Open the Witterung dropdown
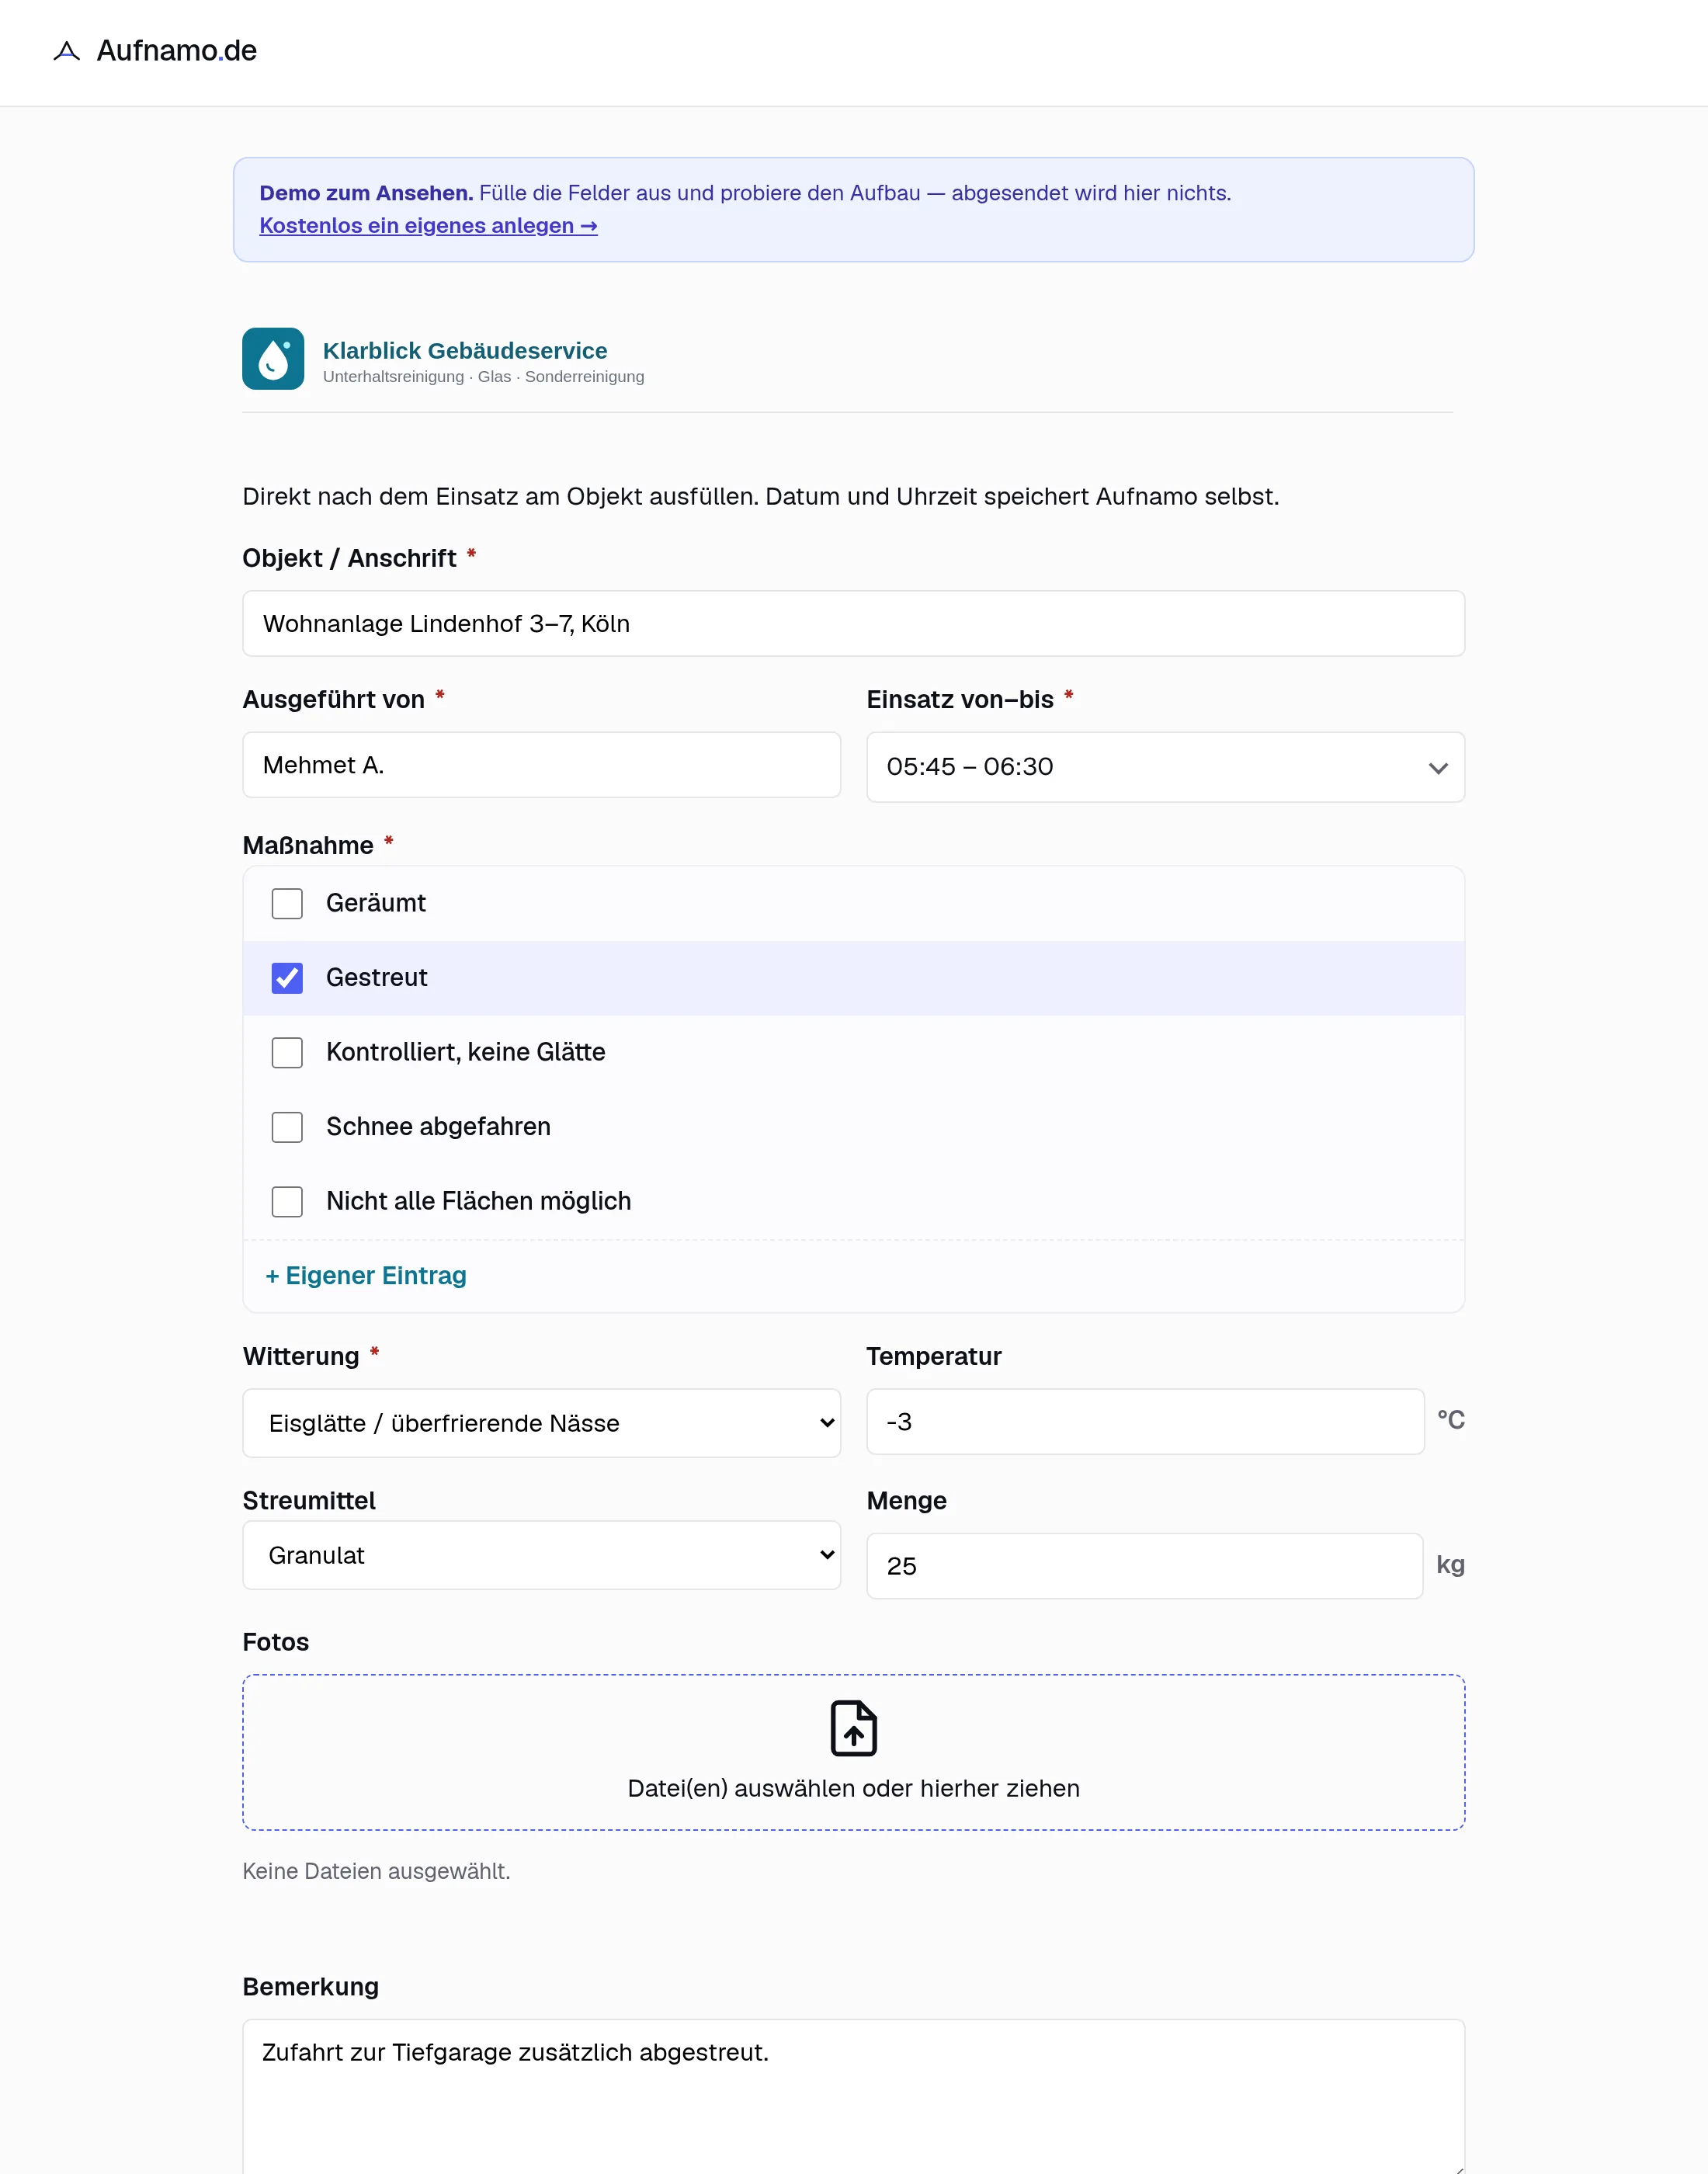 click(x=541, y=1423)
